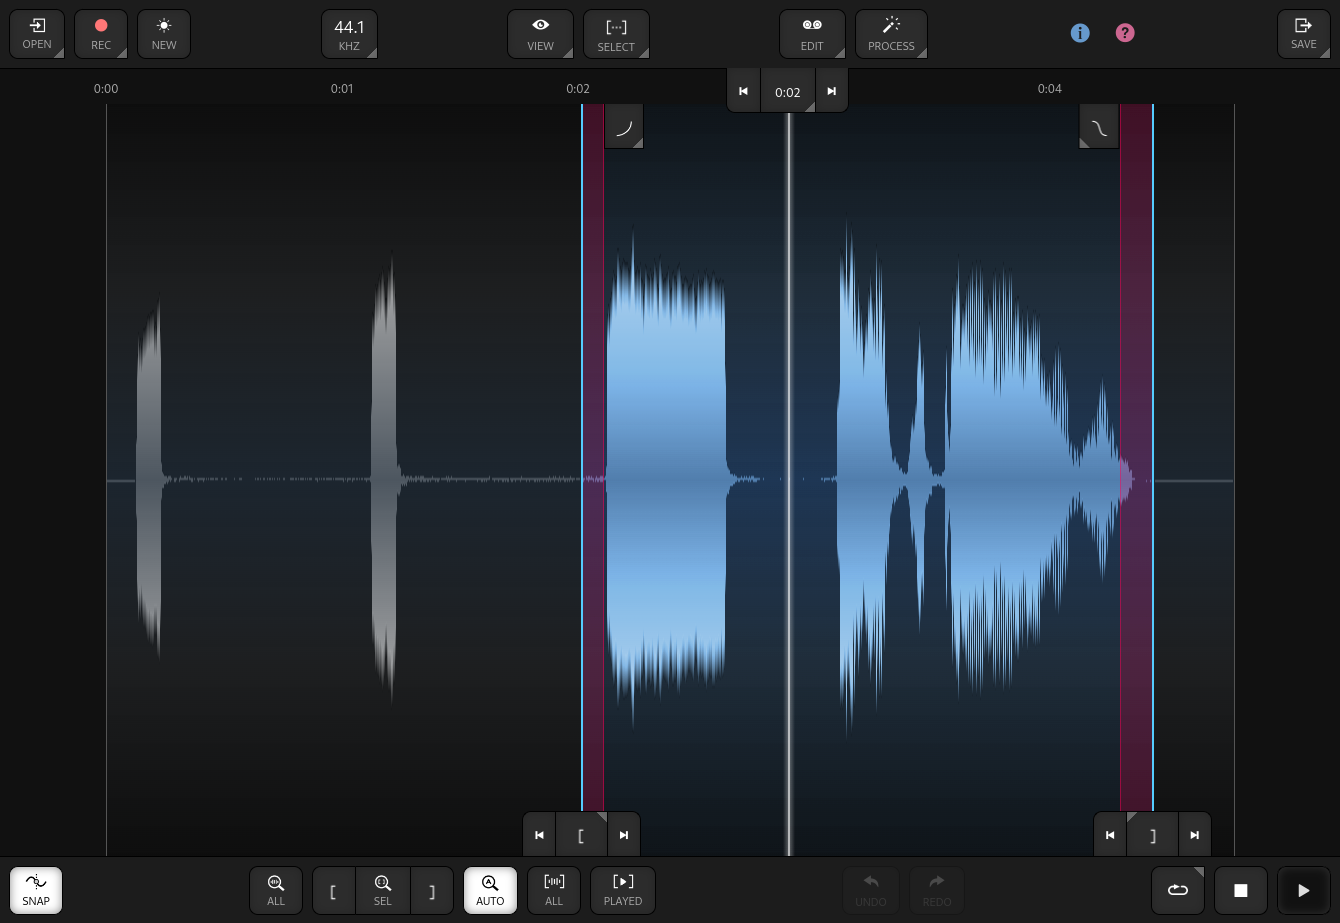
Task: Click the 0:02 playhead time display
Action: 788,92
